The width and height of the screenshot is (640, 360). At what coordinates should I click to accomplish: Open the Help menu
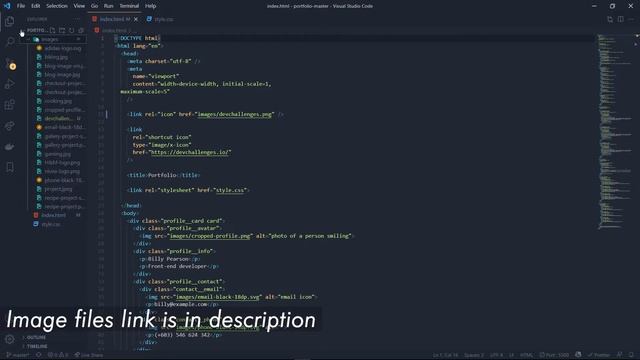click(x=151, y=6)
